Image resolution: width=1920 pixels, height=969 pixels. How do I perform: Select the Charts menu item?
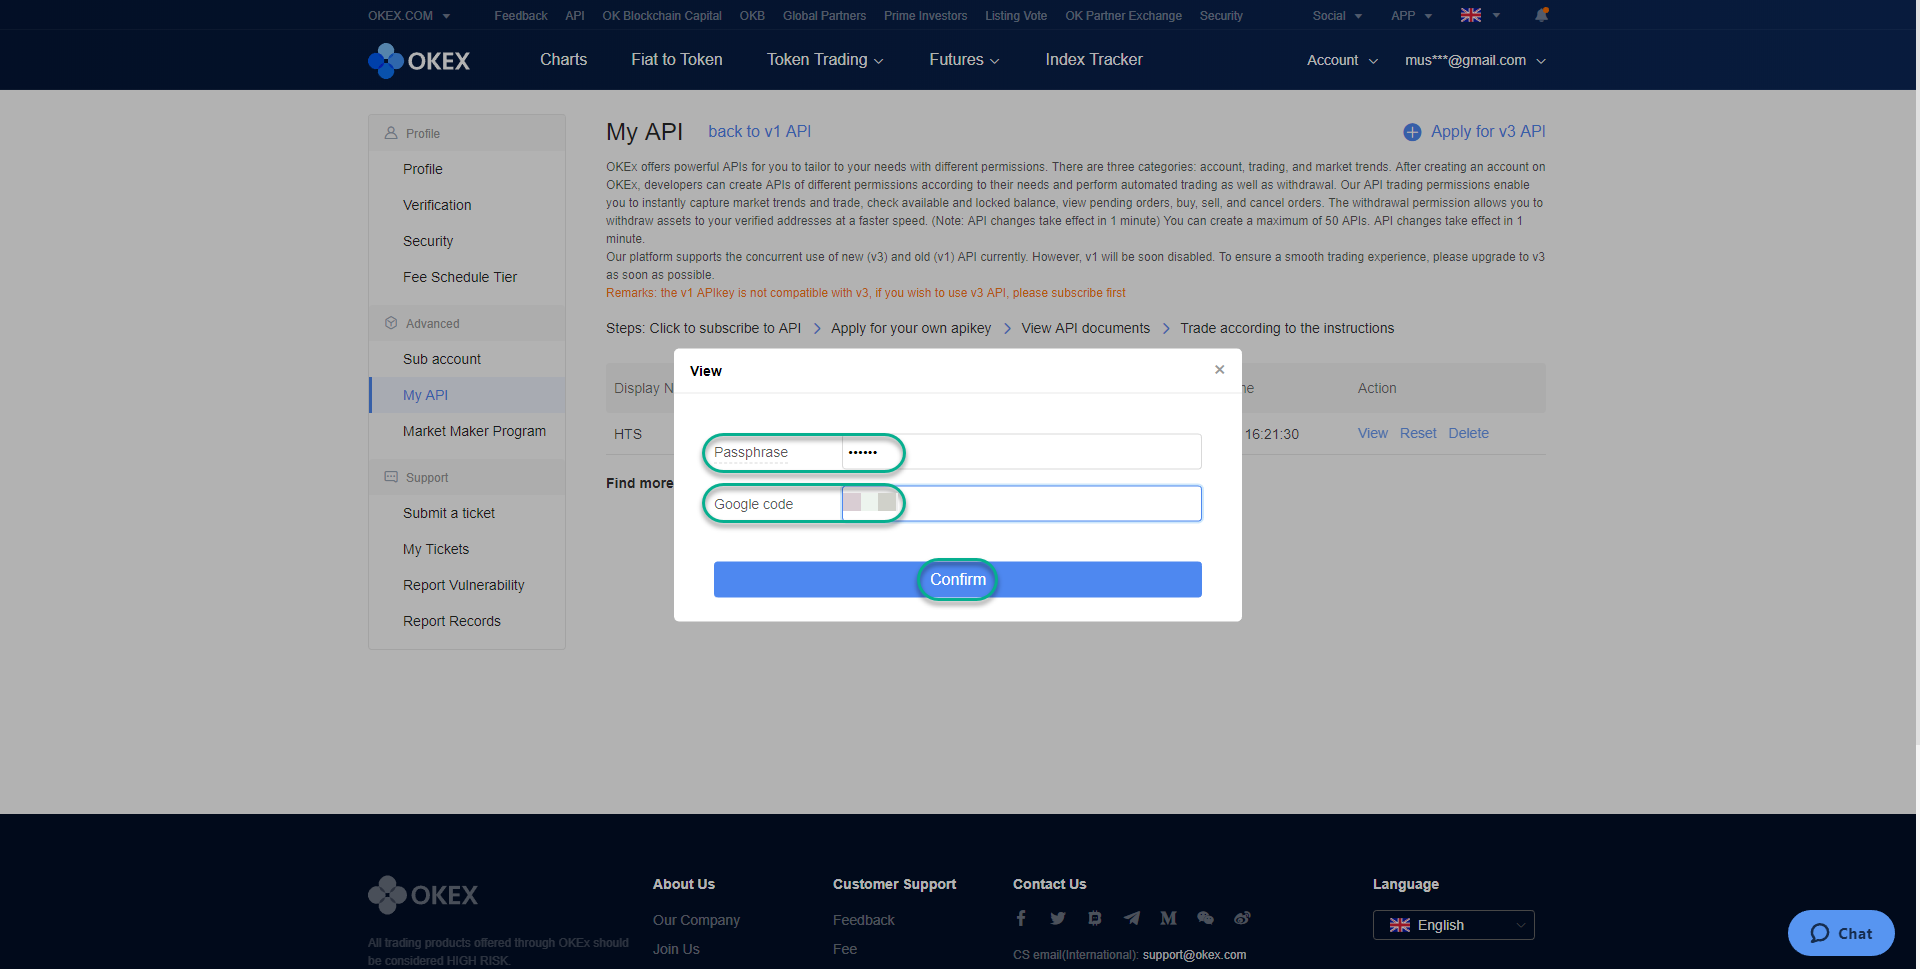click(x=563, y=60)
